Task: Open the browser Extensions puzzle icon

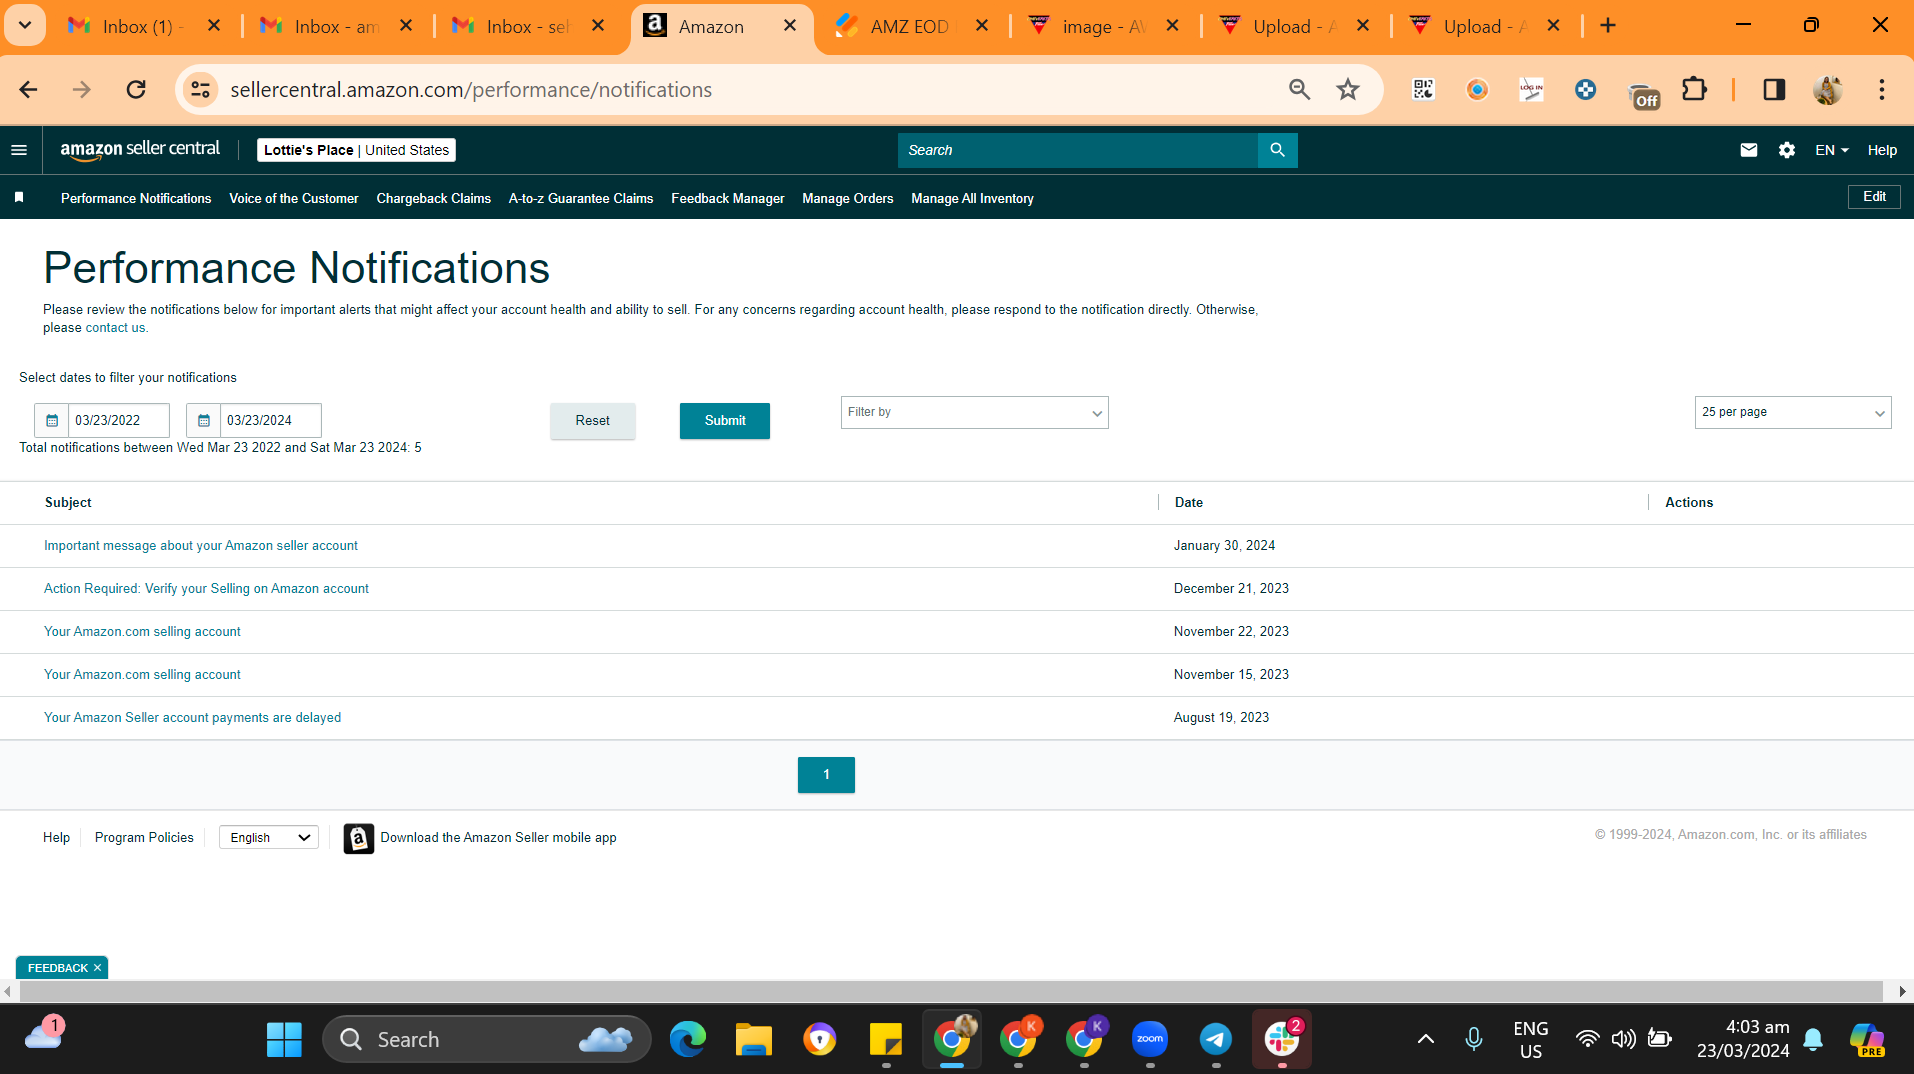Action: 1694,90
